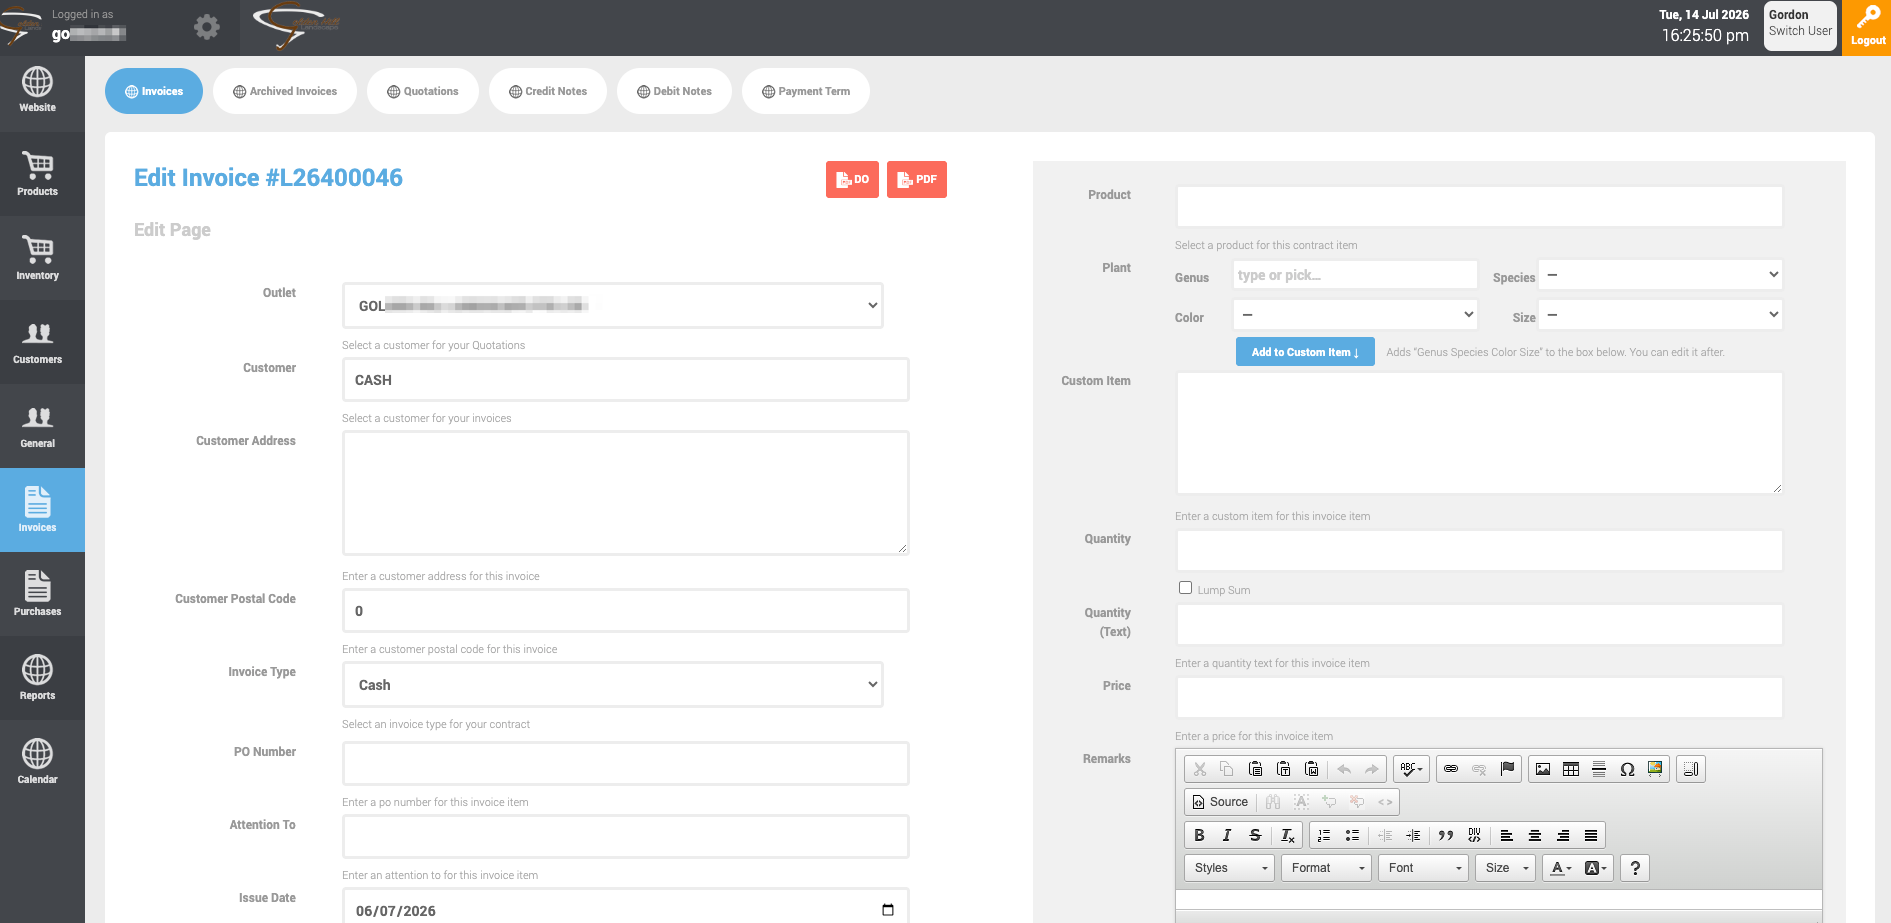Open the Outlet dropdown
This screenshot has height=923, width=1891.
tap(613, 306)
